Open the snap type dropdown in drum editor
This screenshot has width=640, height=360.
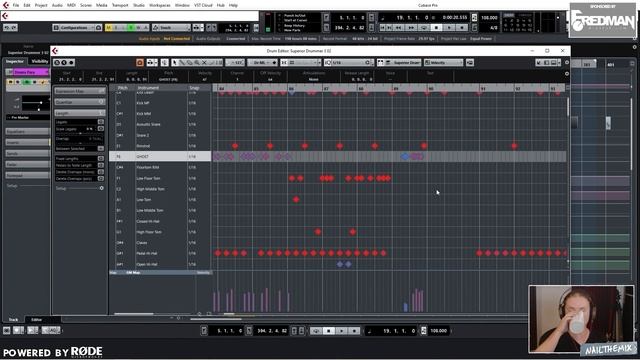(x=304, y=62)
